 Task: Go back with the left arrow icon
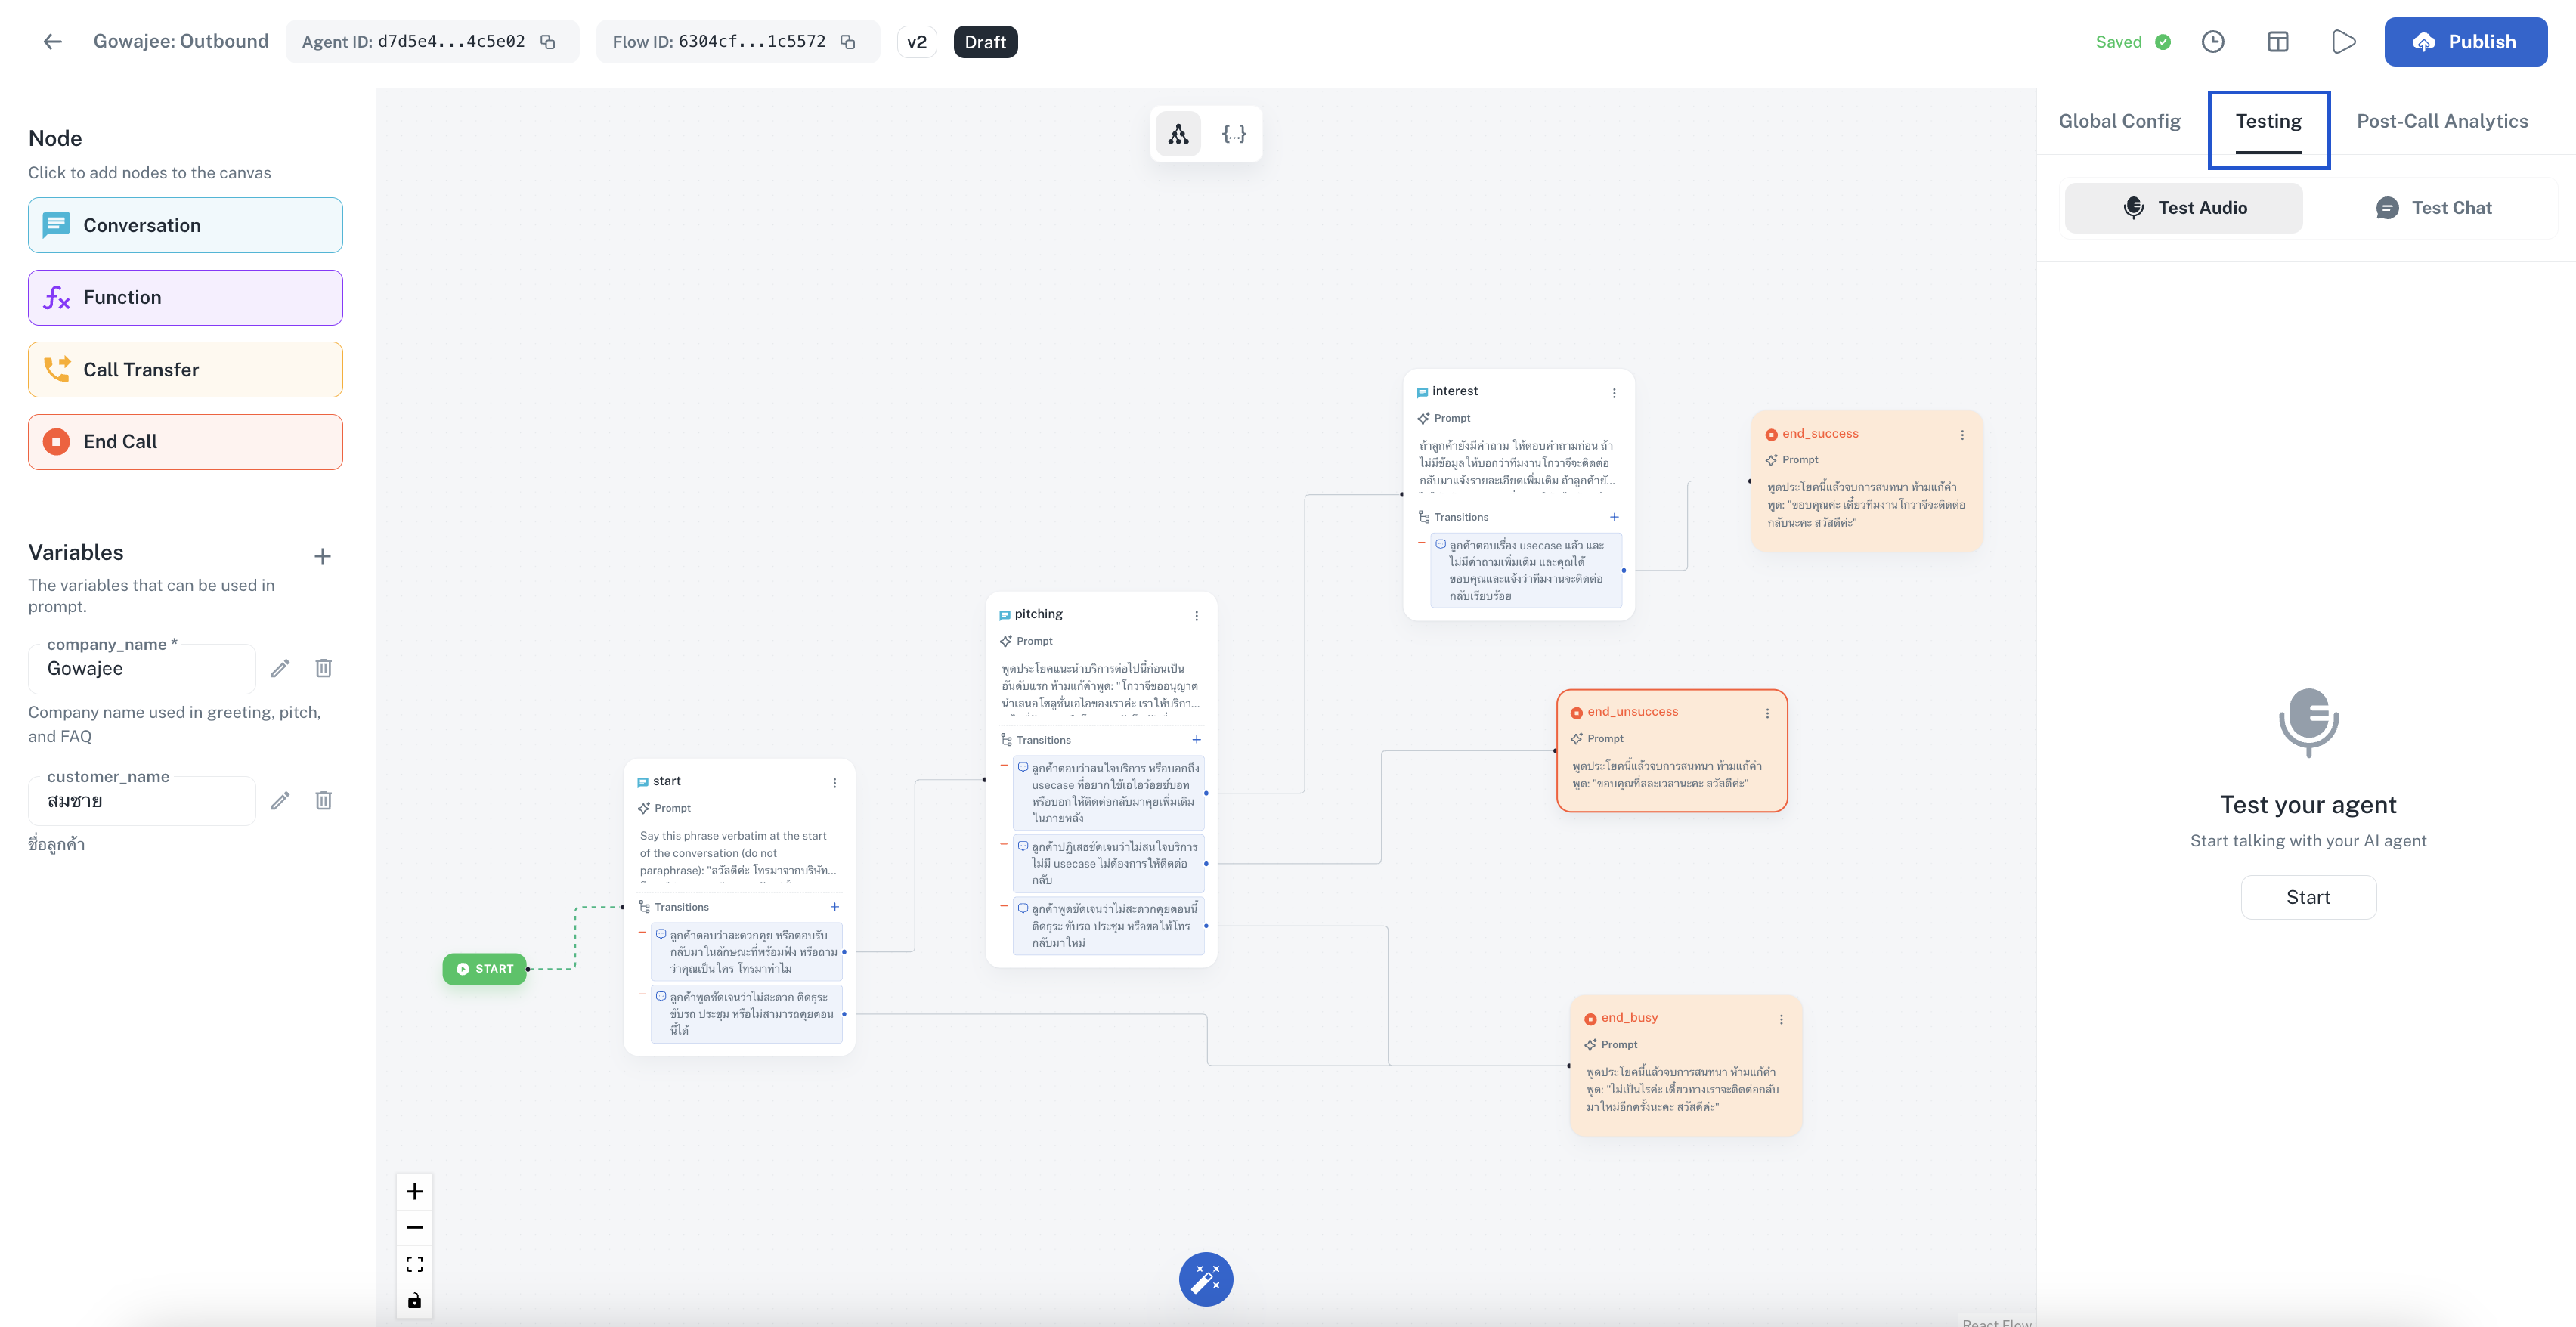click(x=52, y=41)
